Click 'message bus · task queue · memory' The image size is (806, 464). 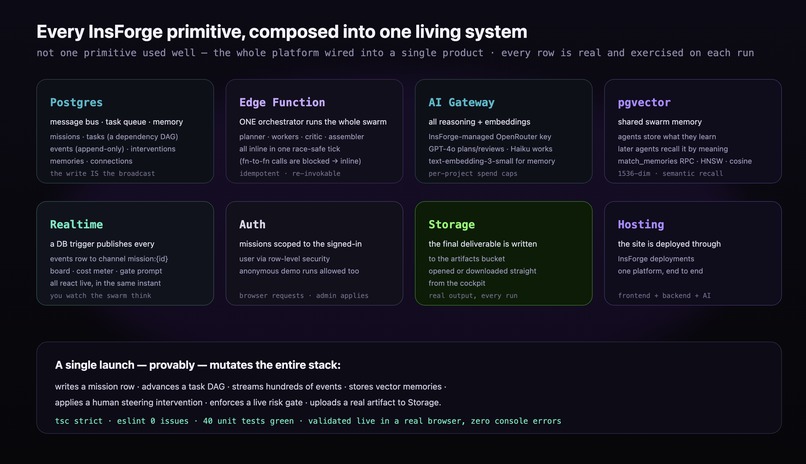(x=116, y=122)
